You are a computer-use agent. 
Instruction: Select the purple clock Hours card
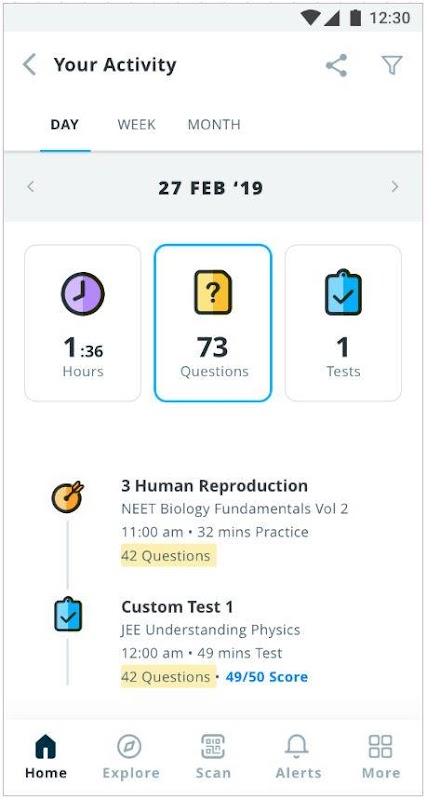(83, 323)
